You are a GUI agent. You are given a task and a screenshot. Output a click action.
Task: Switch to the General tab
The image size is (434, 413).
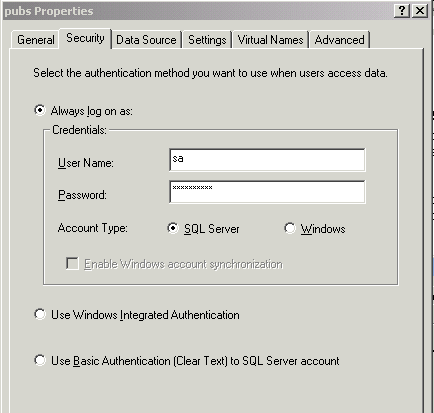[36, 40]
